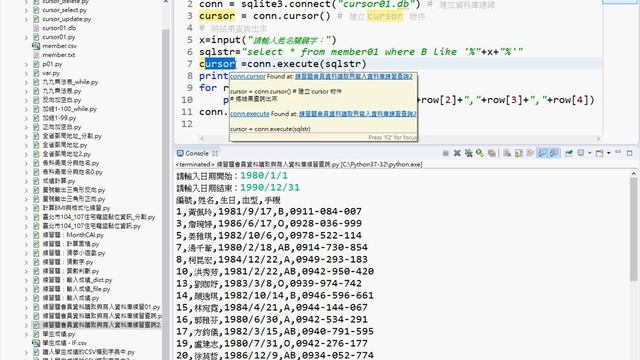Click the member.csv spreadsheet file icon
Viewport: 640px width, 360px height.
36,46
